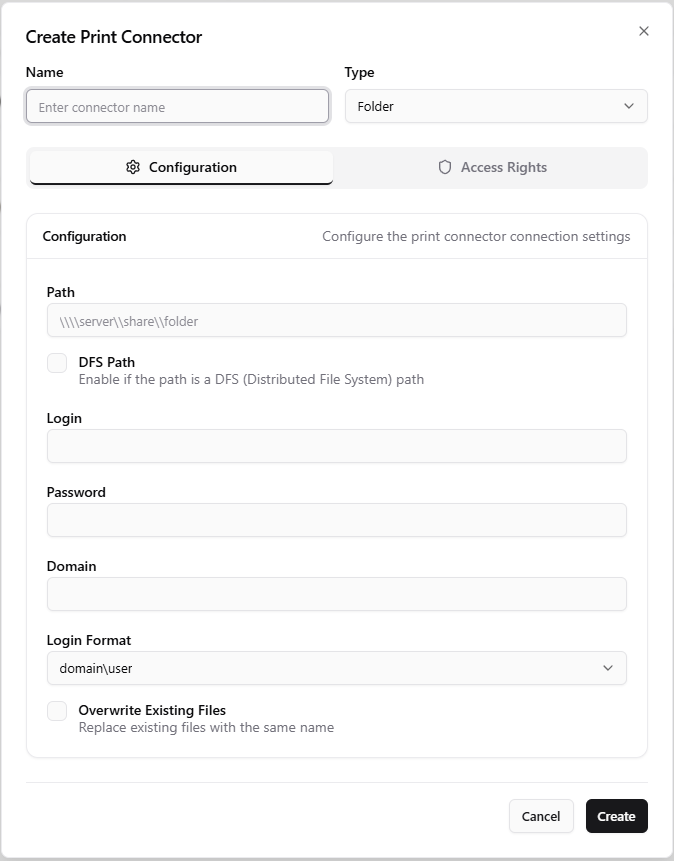Image resolution: width=674 pixels, height=861 pixels.
Task: Click the Password input field
Action: click(x=337, y=520)
